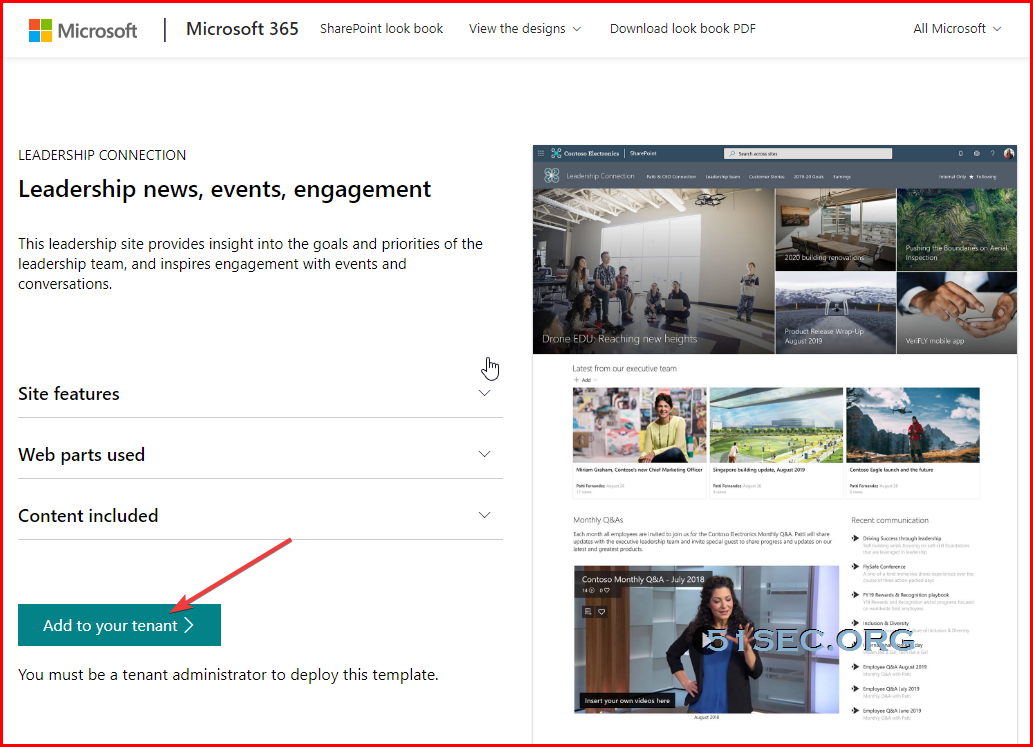Expand the View the designs menu
The image size is (1033, 747).
point(525,28)
